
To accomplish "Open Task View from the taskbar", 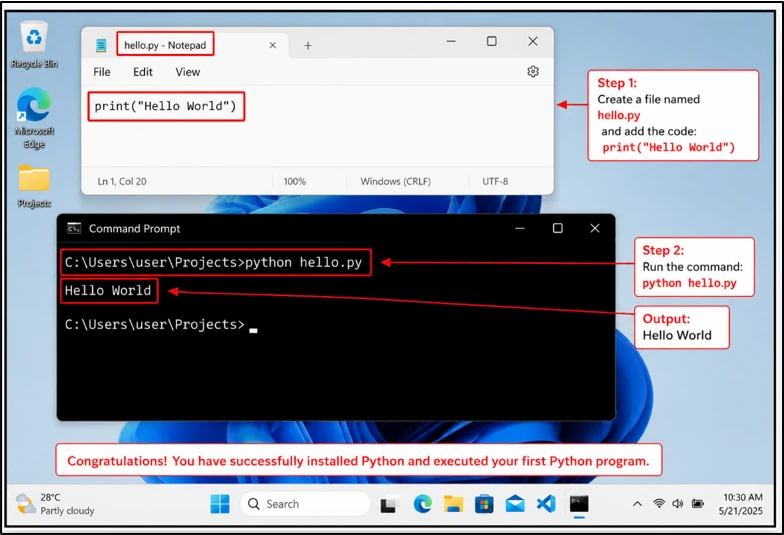I will coord(390,504).
